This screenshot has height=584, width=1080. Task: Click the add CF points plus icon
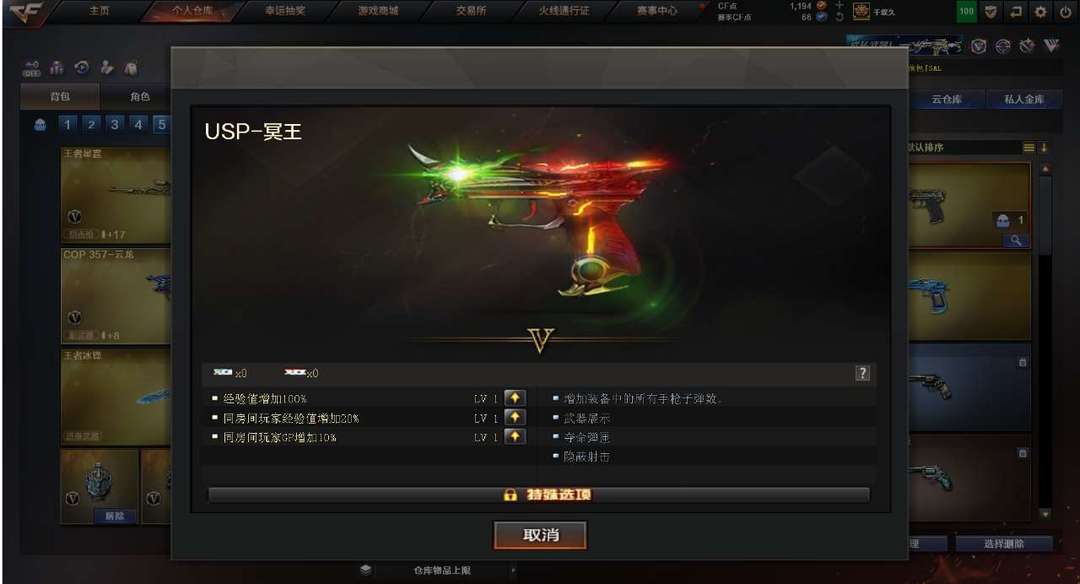point(839,6)
